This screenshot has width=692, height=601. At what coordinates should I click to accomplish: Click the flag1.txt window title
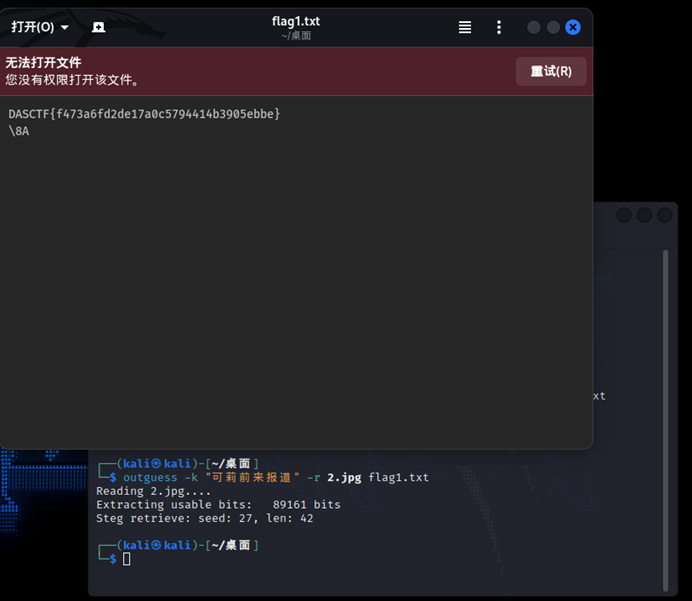click(x=296, y=21)
